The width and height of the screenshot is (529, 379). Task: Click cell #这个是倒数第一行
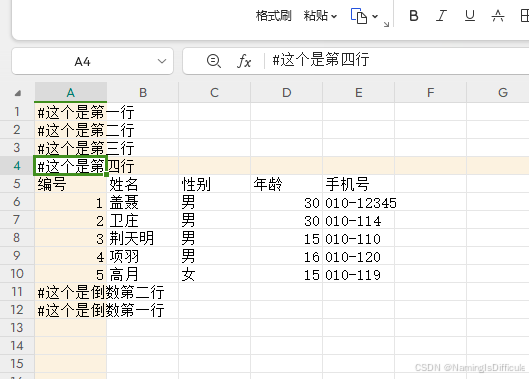[x=71, y=310]
